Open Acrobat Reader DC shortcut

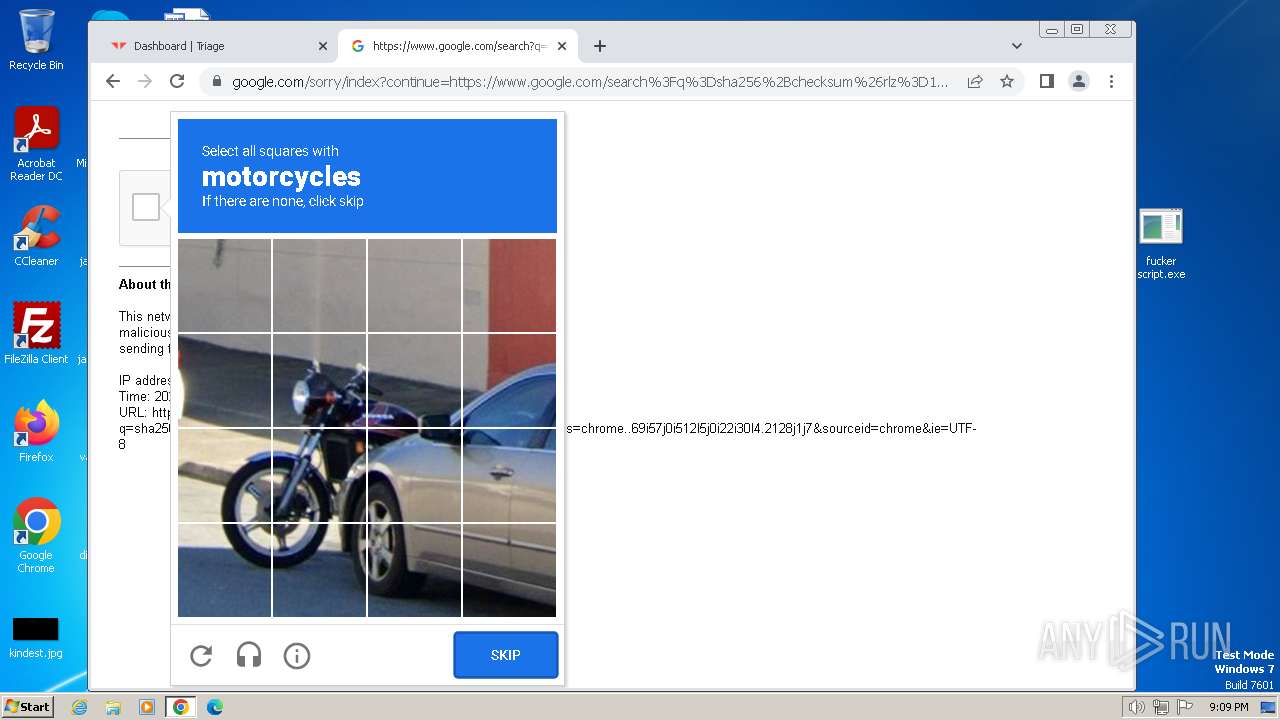tap(36, 144)
